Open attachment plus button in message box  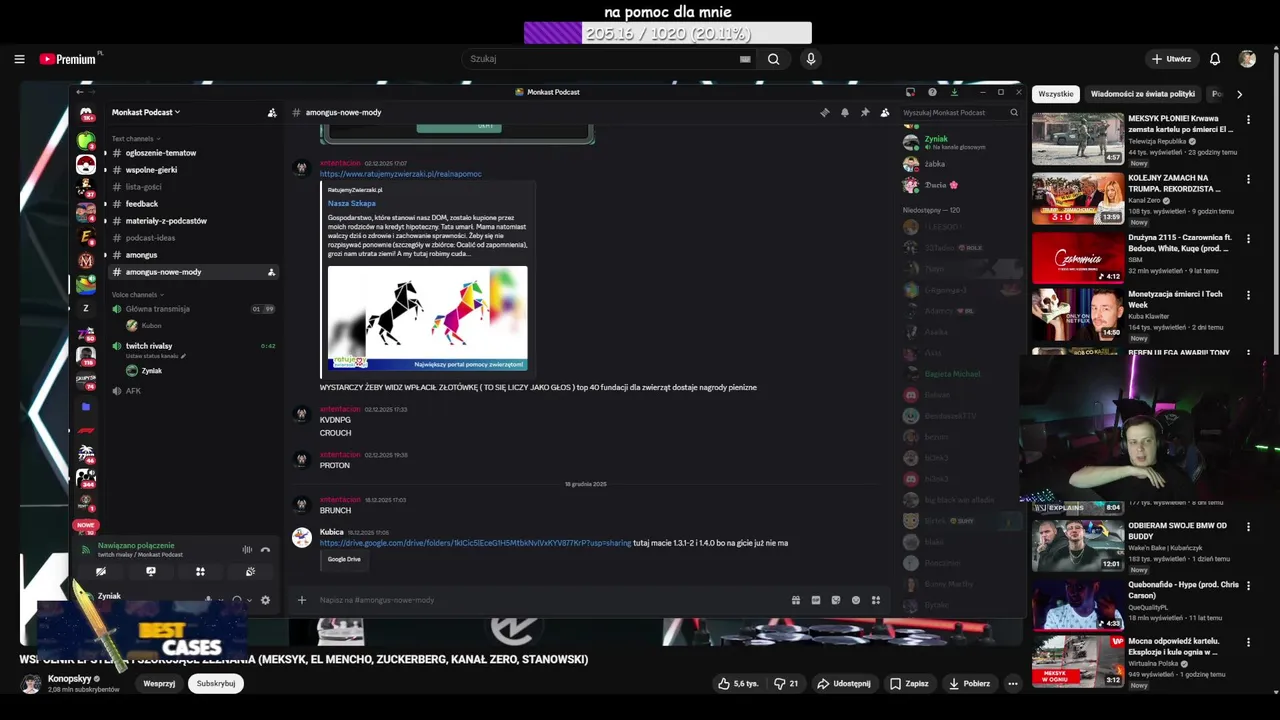pyautogui.click(x=302, y=600)
